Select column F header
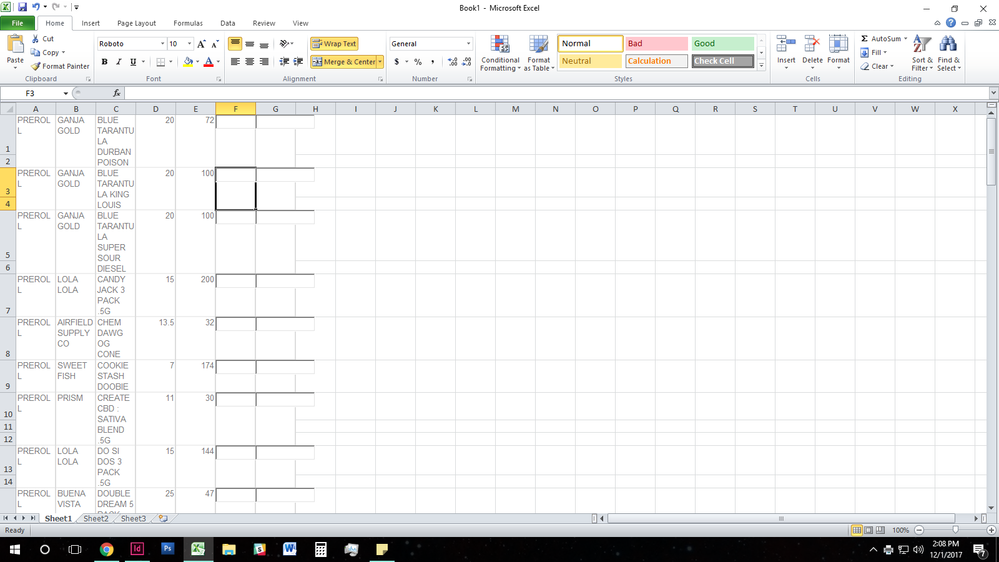The image size is (999, 562). point(236,109)
